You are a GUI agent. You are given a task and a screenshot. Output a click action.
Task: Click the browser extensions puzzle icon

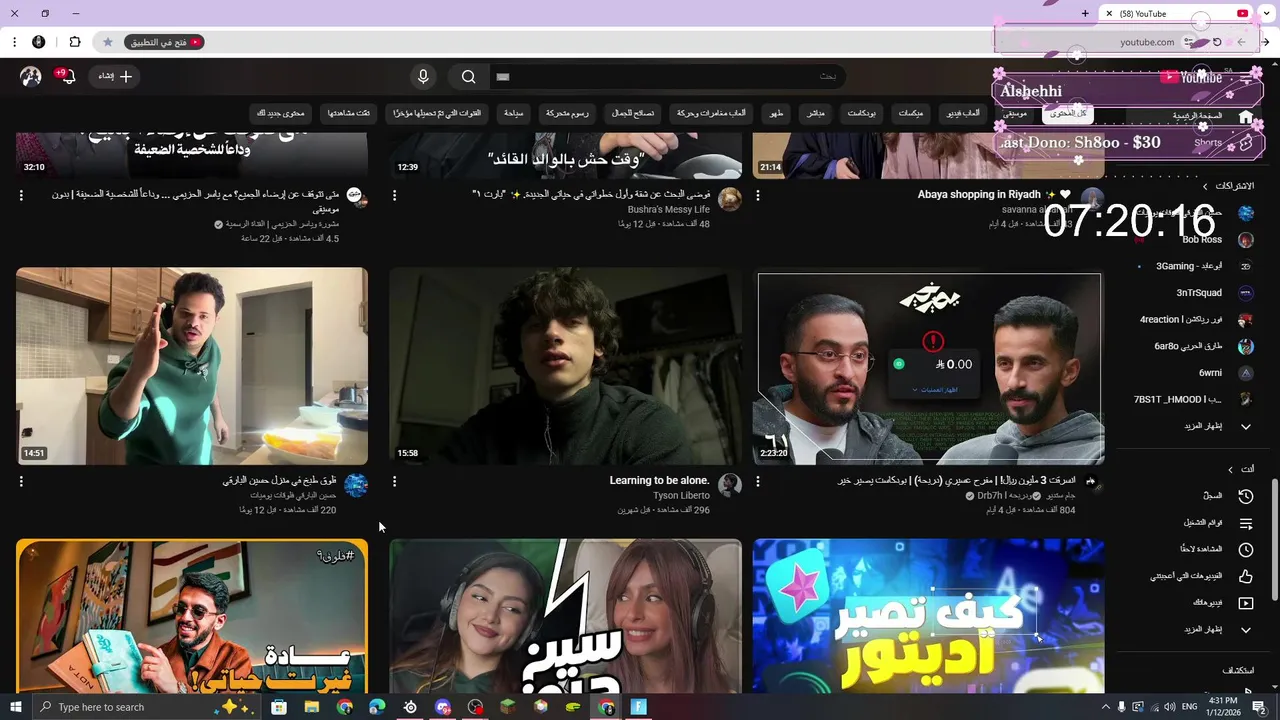[x=74, y=42]
